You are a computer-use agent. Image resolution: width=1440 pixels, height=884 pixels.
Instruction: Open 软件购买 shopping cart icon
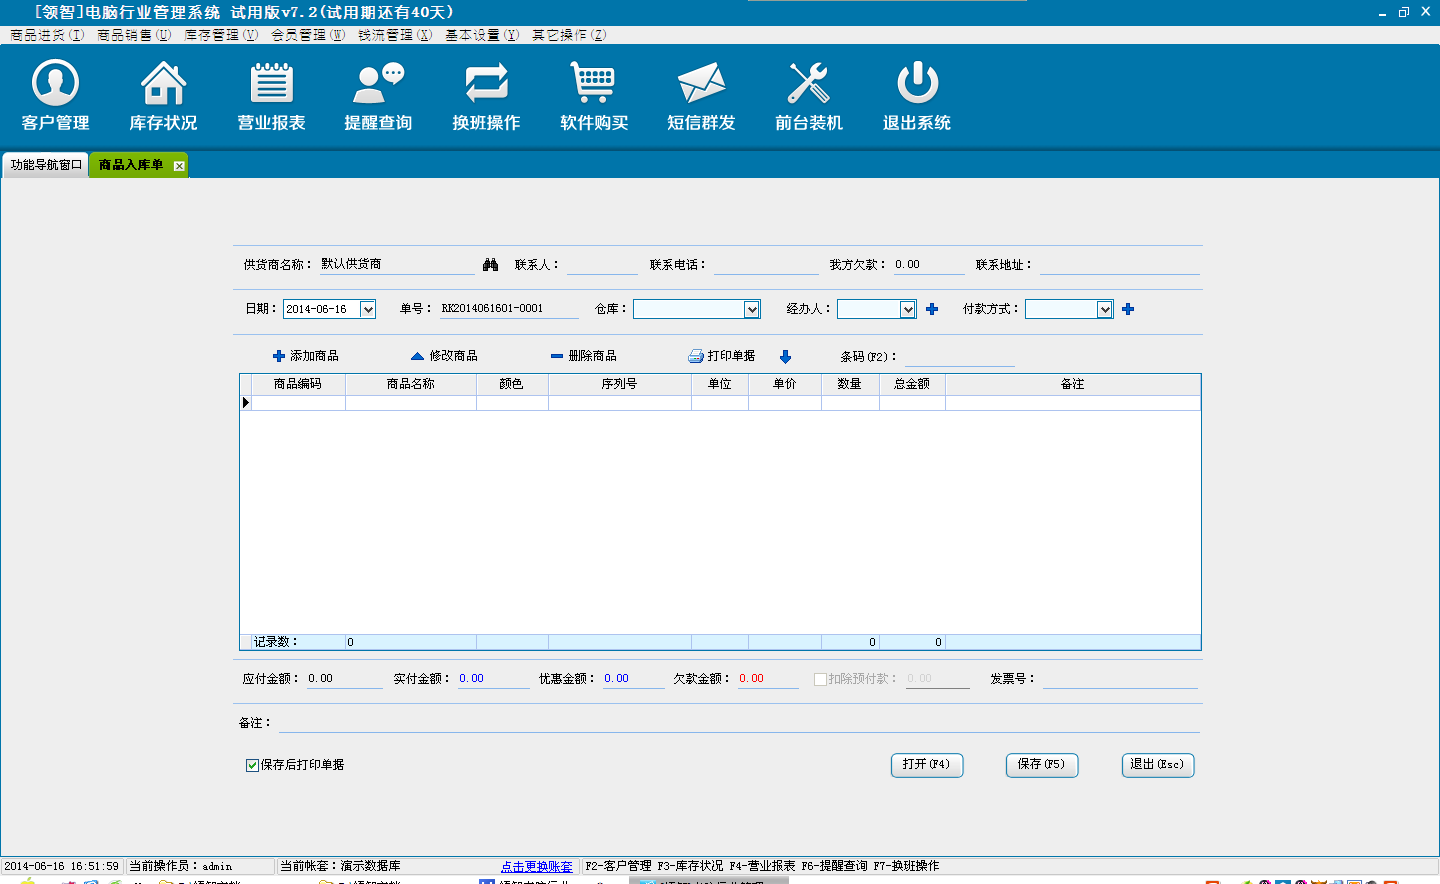[x=594, y=85]
